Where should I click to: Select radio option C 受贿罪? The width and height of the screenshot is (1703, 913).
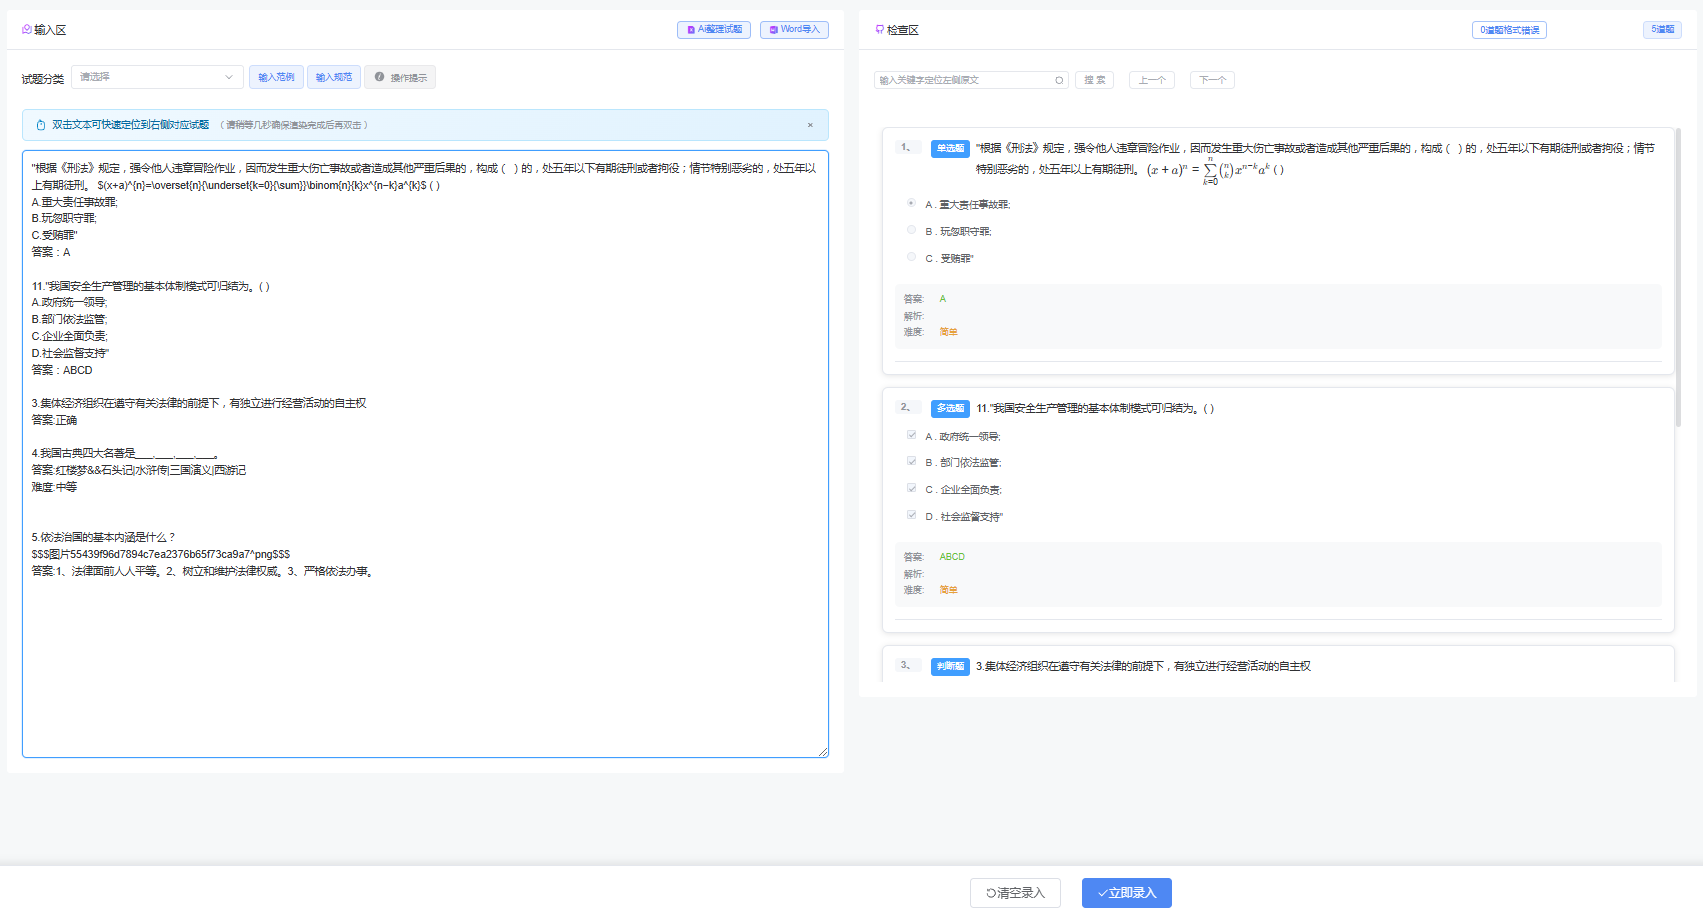click(911, 257)
